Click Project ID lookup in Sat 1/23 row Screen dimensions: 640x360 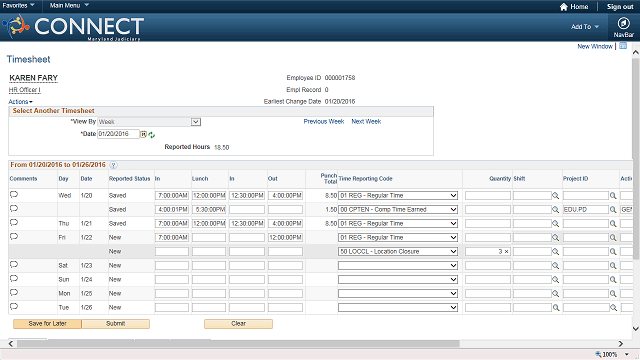pos(613,266)
